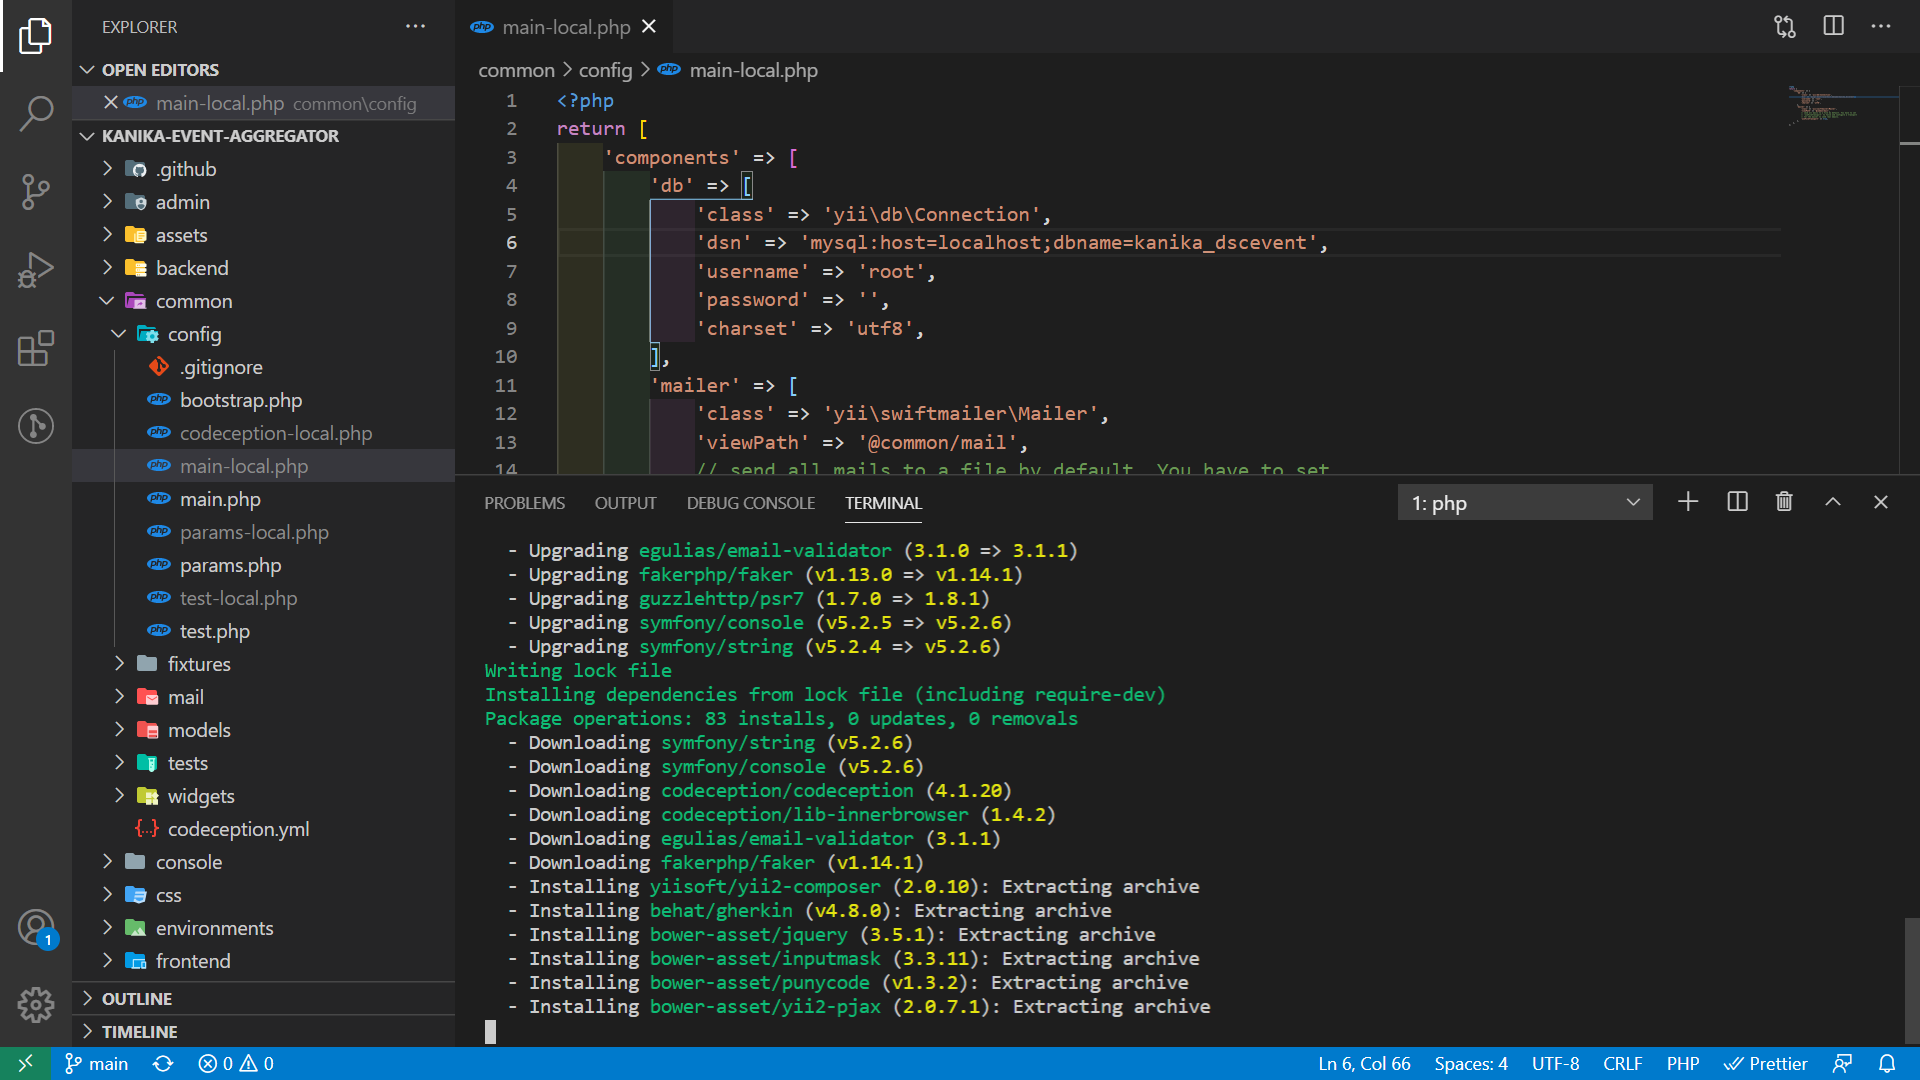1920x1080 pixels.
Task: Open the Explorer view in activity bar
Action: [36, 36]
